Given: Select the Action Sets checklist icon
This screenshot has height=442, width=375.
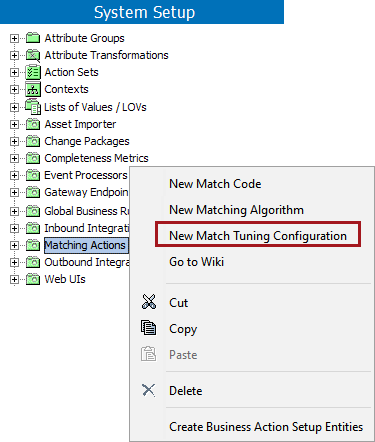Looking at the screenshot, I should pos(33,72).
